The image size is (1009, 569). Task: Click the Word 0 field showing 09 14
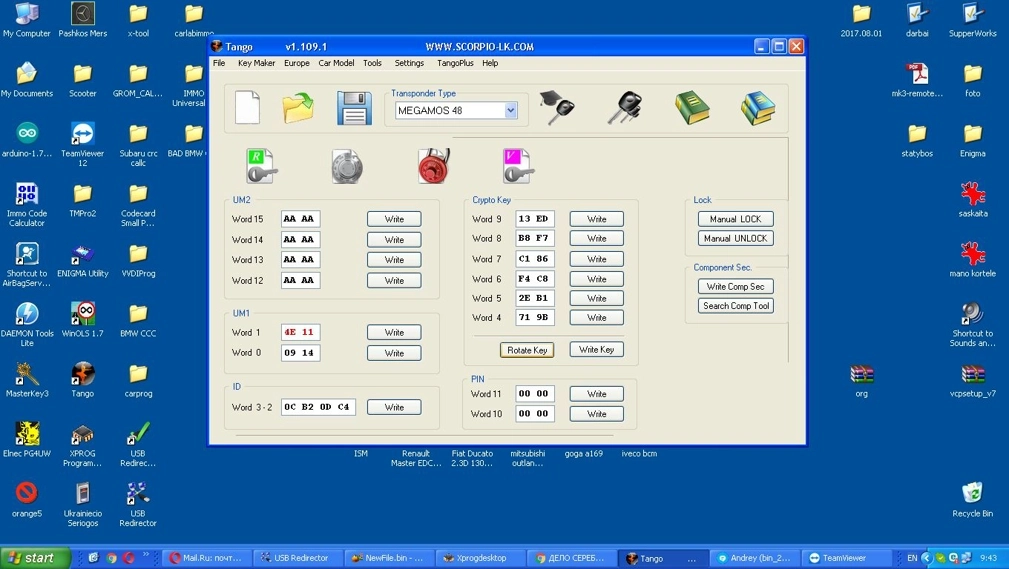pyautogui.click(x=301, y=353)
